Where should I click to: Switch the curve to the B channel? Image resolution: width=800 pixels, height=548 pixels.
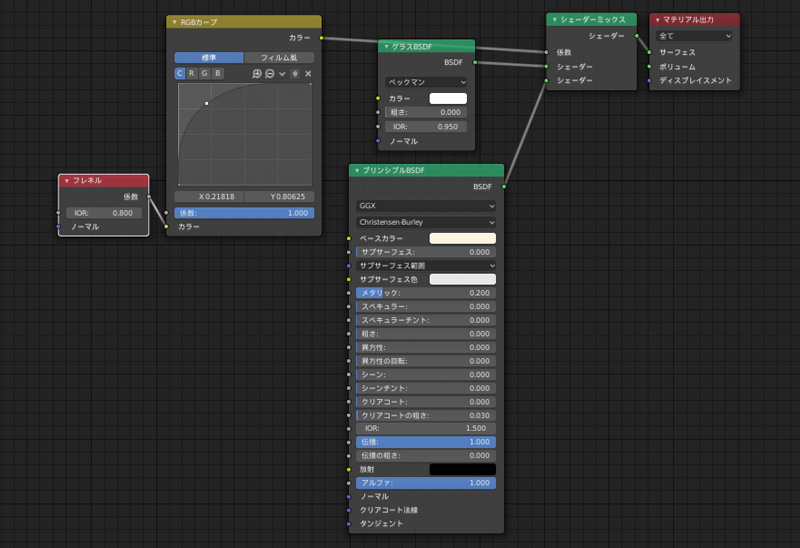218,74
